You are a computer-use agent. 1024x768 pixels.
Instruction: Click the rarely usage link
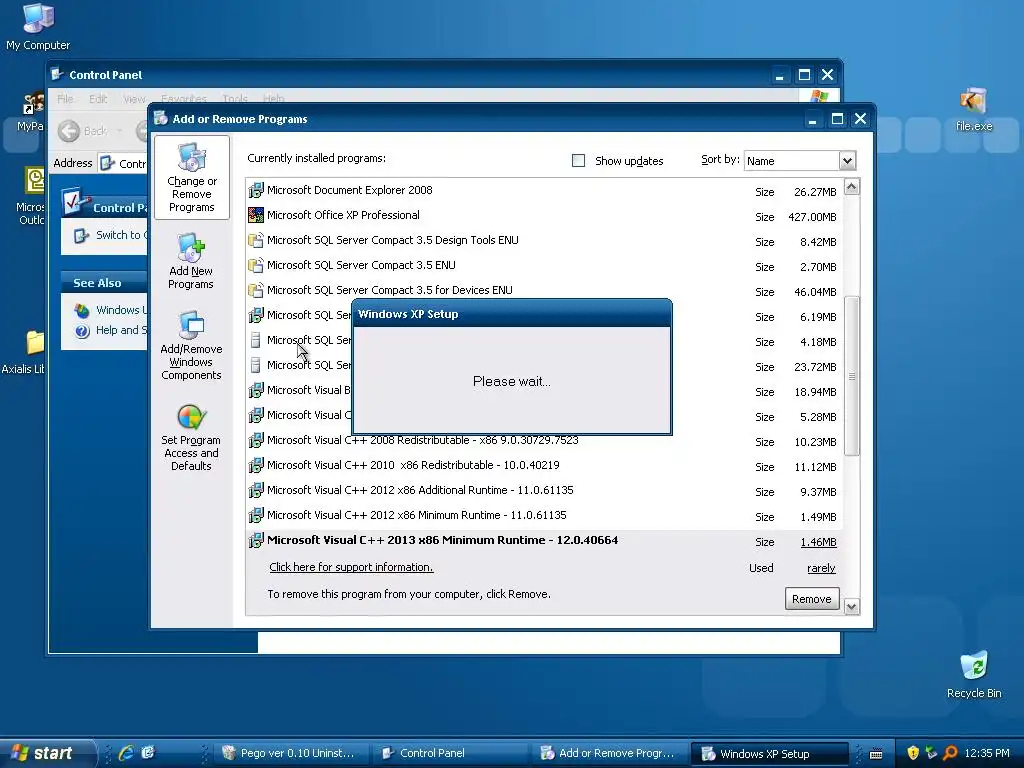(x=821, y=568)
